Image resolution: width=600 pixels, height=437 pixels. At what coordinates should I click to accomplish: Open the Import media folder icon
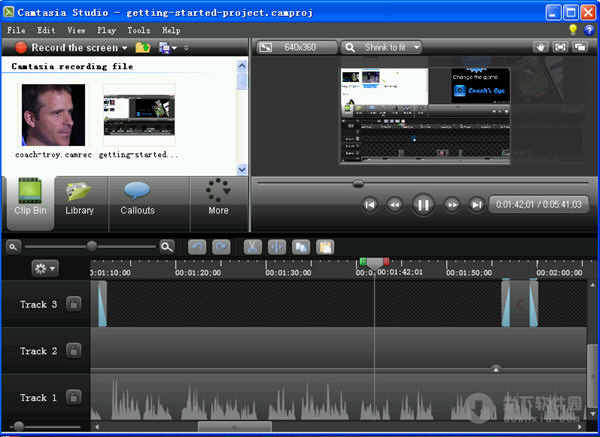pos(143,48)
